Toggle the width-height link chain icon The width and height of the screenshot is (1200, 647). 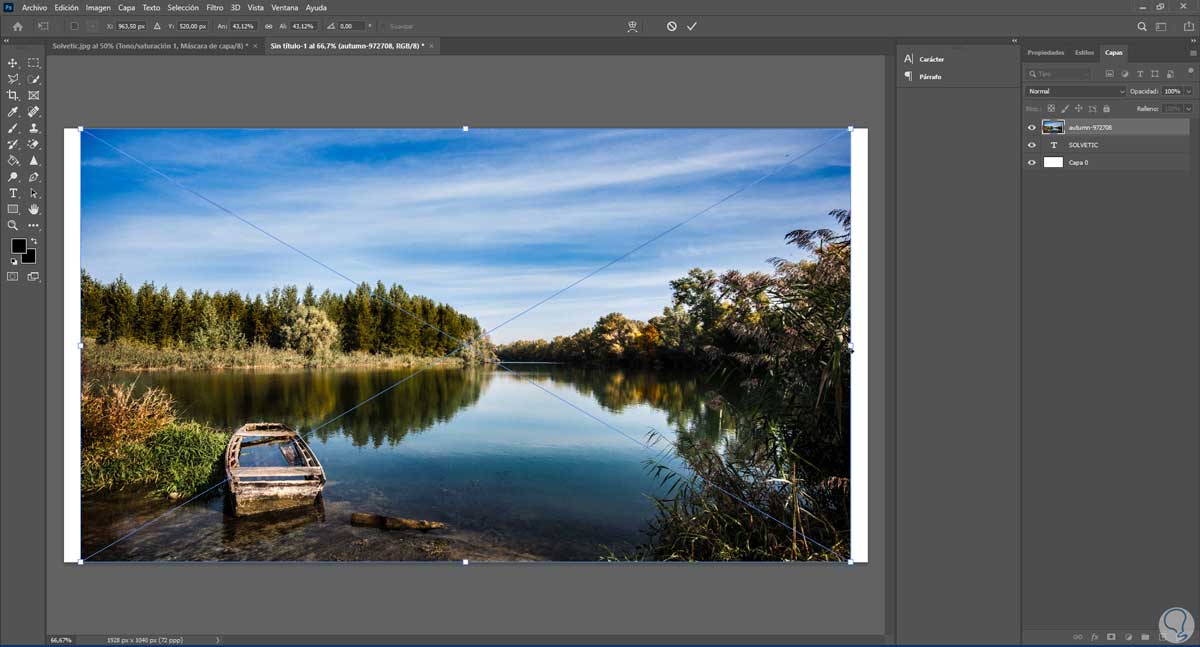point(269,26)
